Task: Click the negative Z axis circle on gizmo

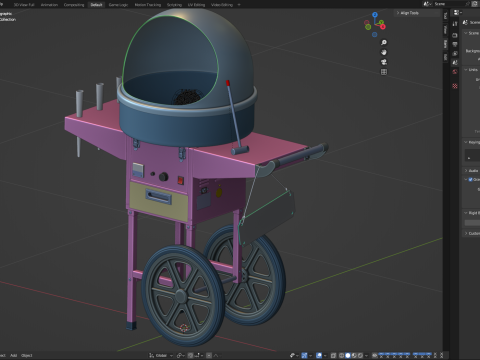Action: tap(375, 35)
